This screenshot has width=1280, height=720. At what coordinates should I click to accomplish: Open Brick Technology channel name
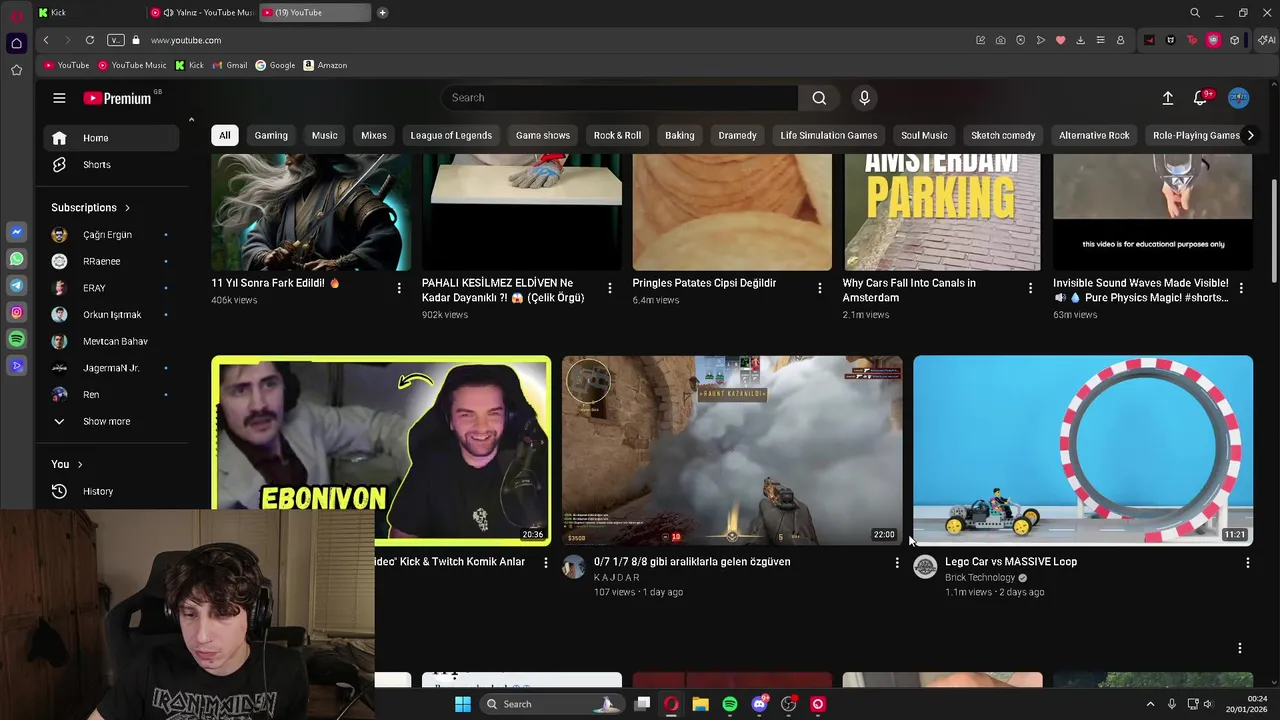(980, 577)
